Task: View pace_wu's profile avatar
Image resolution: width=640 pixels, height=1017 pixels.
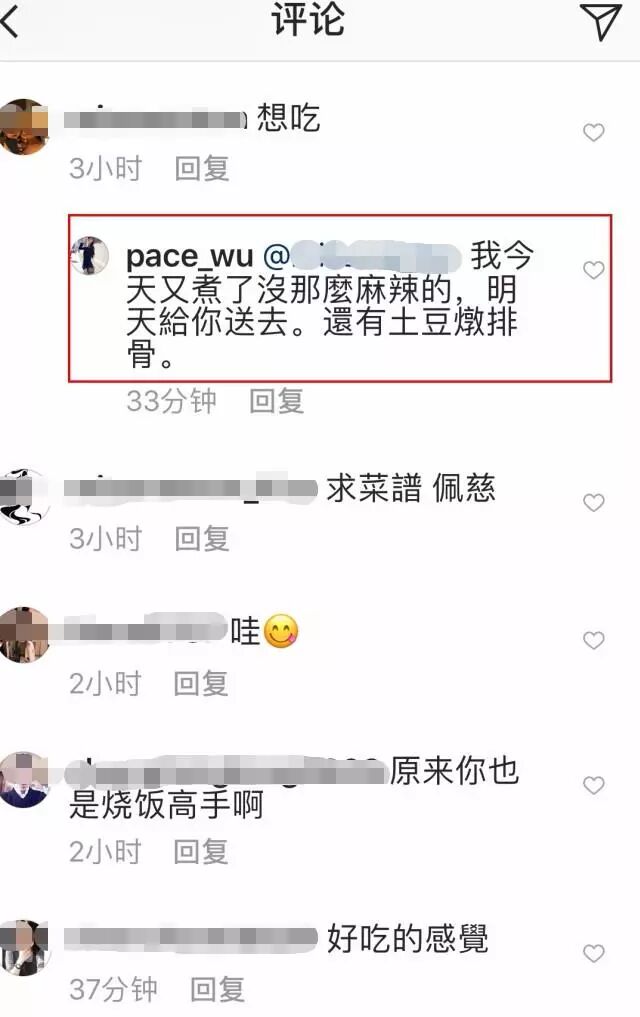Action: 89,255
